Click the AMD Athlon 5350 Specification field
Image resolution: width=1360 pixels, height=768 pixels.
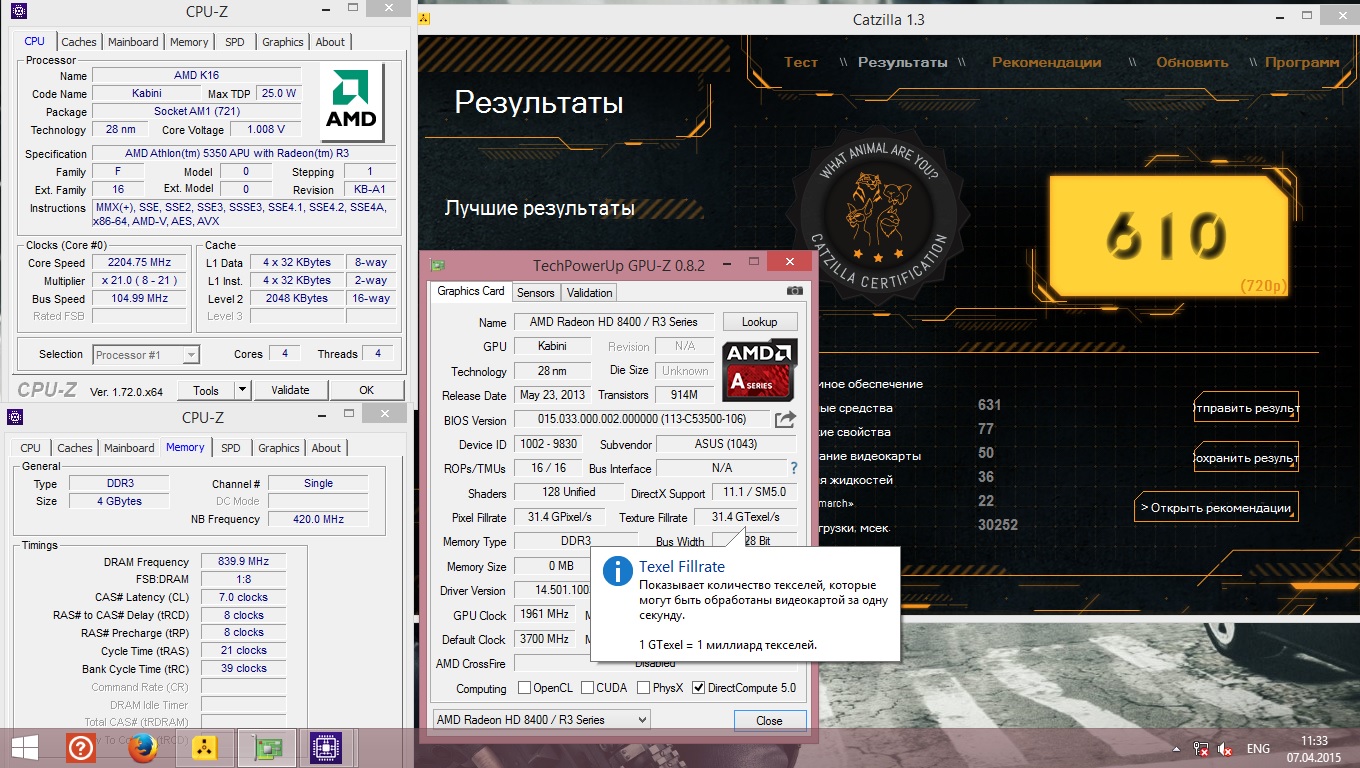click(244, 153)
